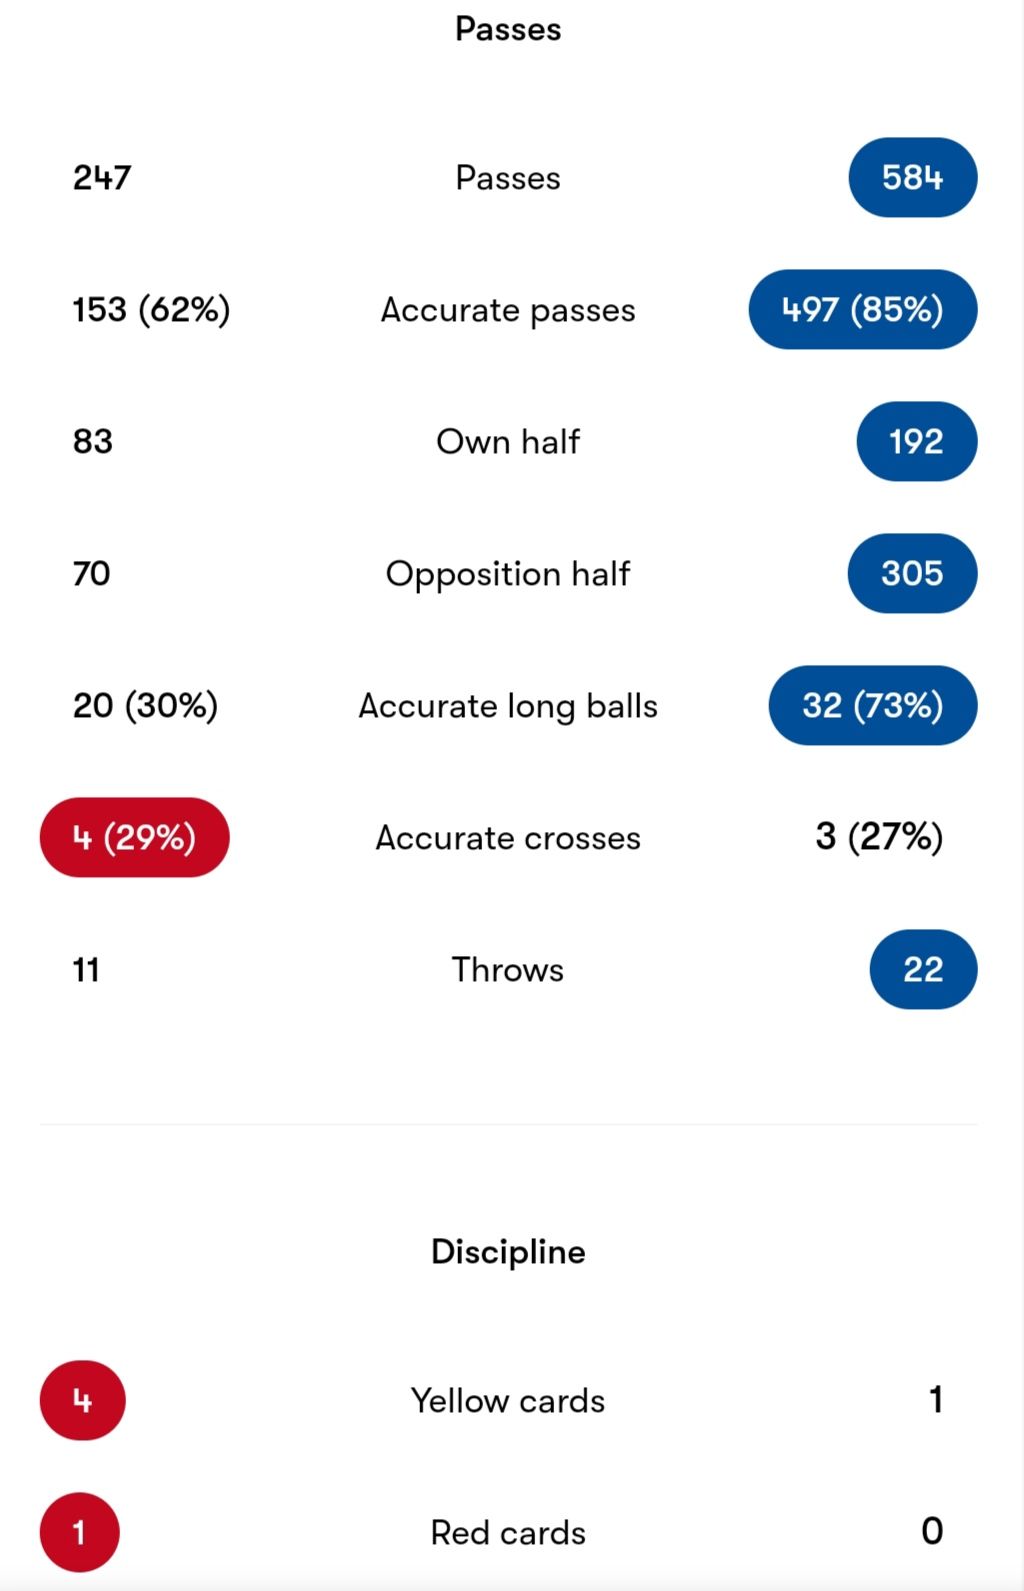This screenshot has width=1024, height=1591.
Task: Tap the blue 22 throws badge
Action: 923,969
